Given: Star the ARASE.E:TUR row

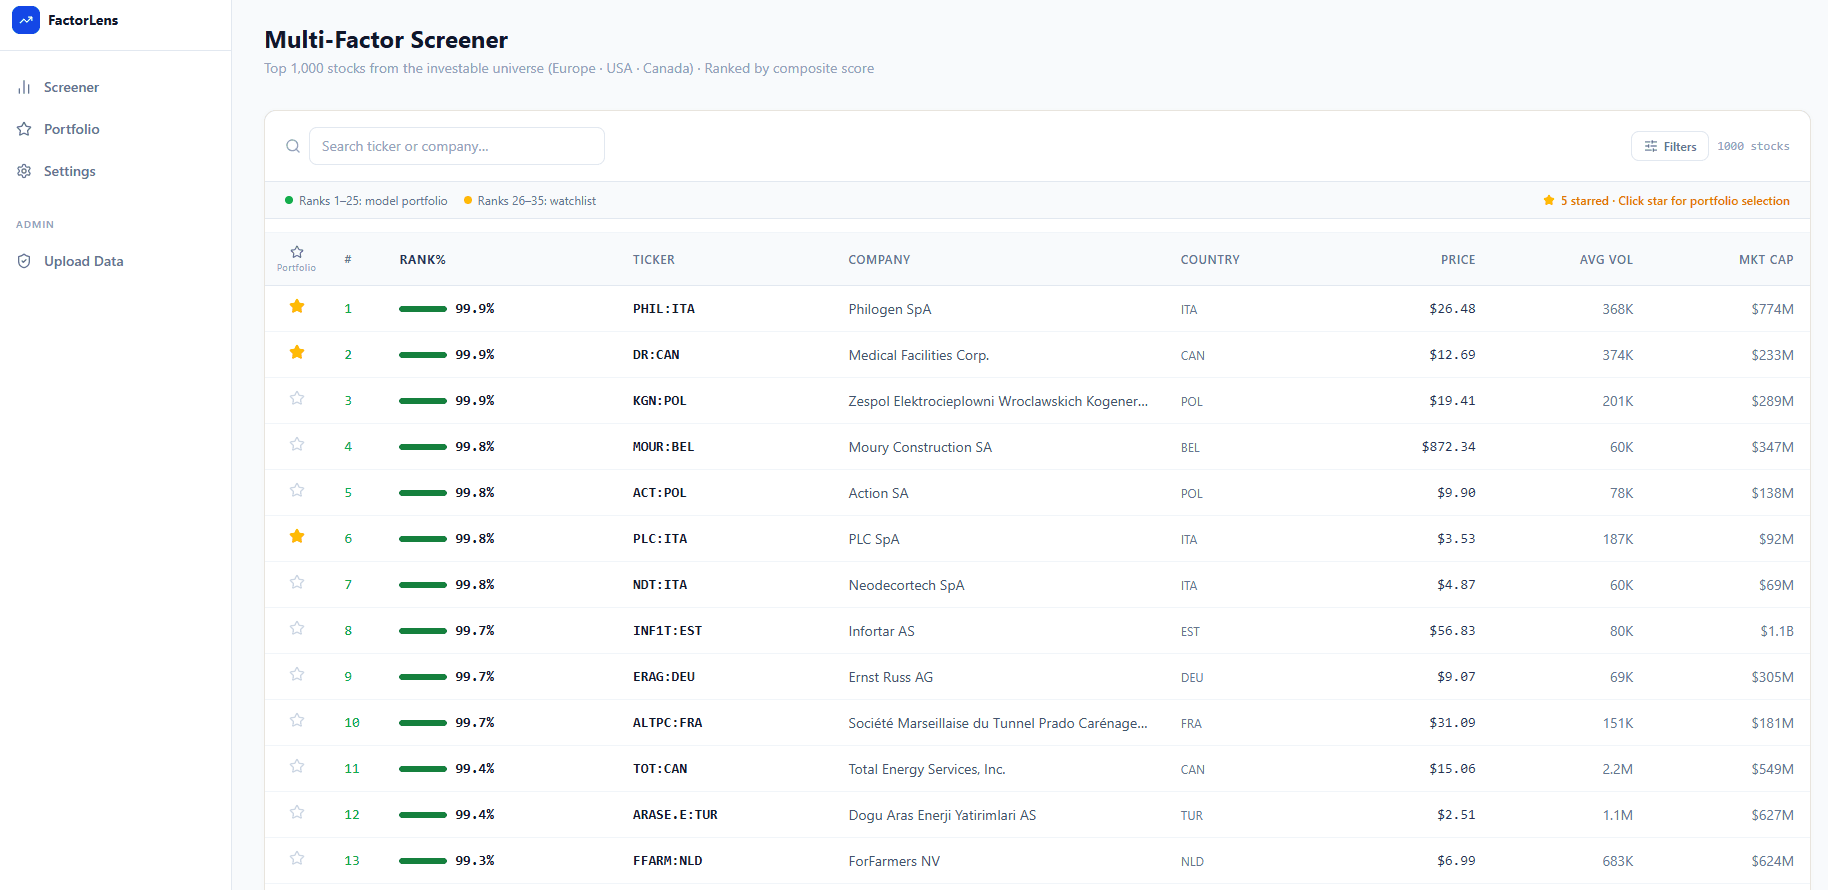Looking at the screenshot, I should point(297,813).
